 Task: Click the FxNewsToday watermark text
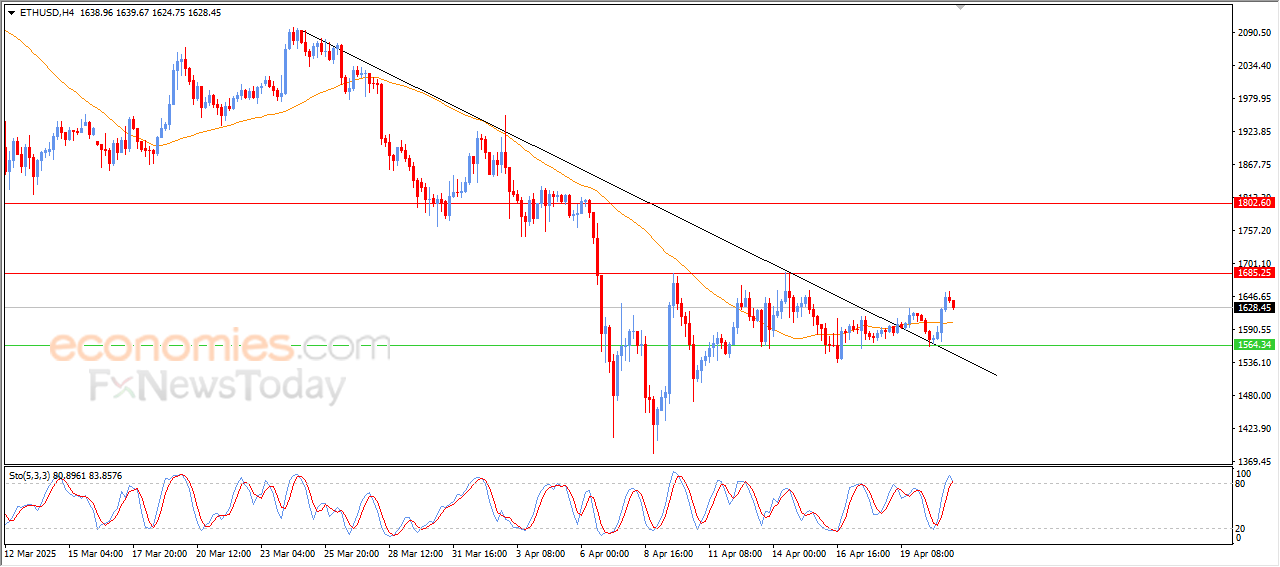coord(217,386)
